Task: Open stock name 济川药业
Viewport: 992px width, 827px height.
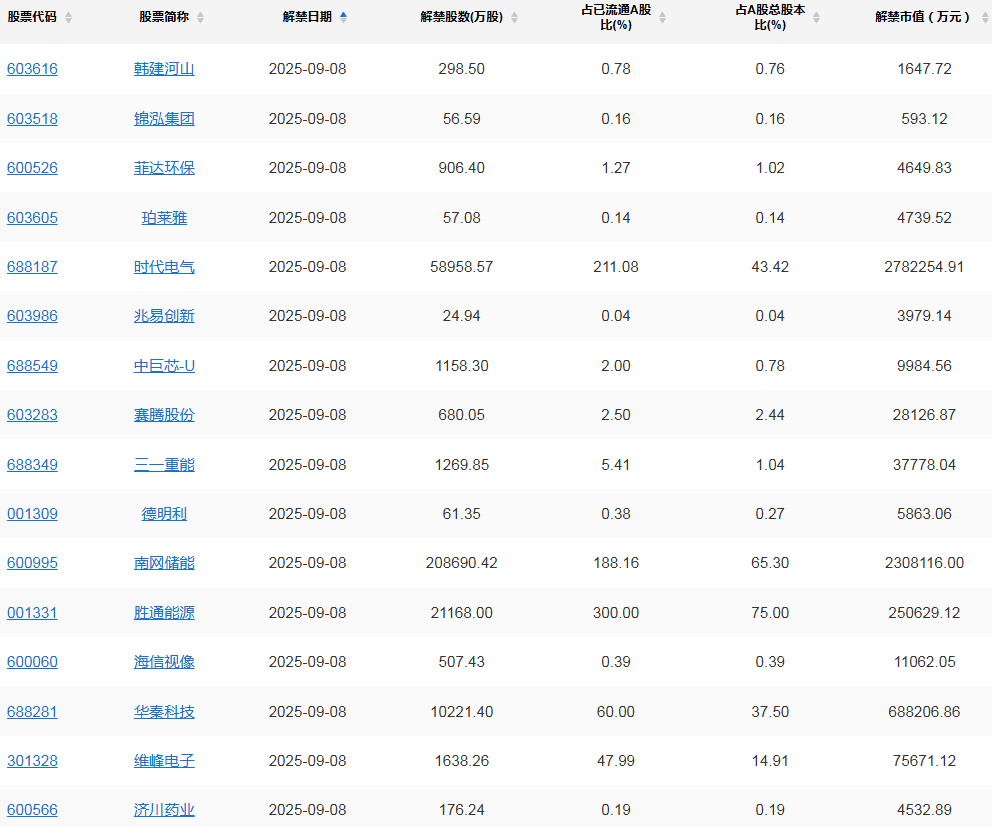Action: point(164,810)
